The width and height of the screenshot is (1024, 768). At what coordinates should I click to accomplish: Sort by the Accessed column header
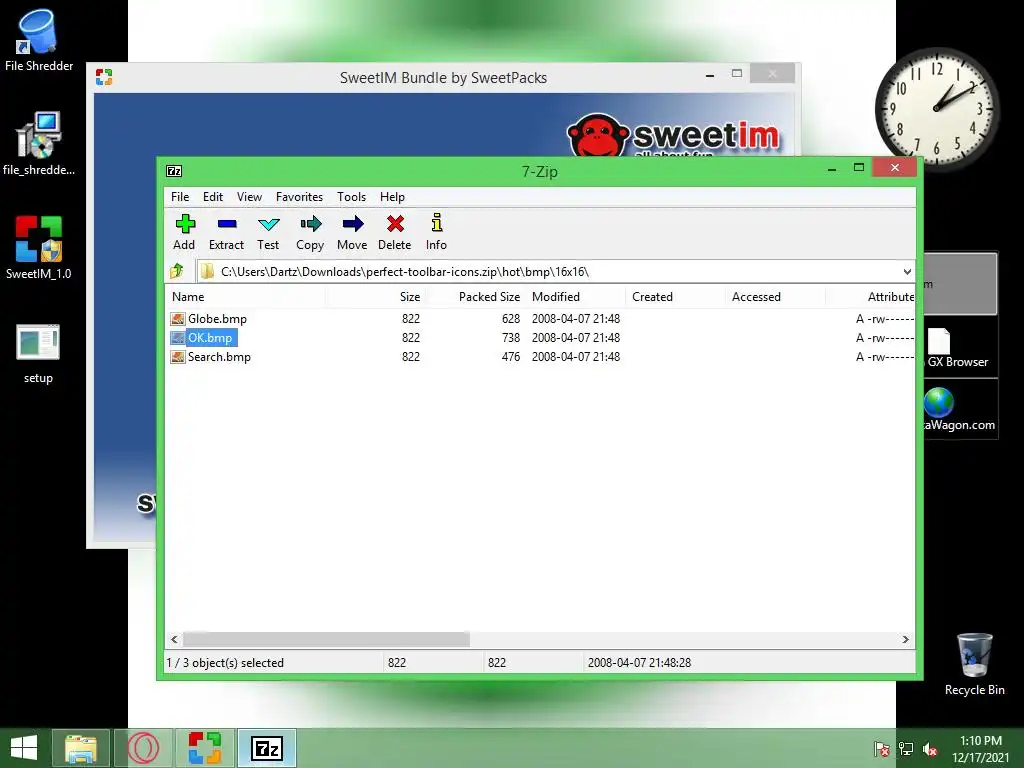776,296
